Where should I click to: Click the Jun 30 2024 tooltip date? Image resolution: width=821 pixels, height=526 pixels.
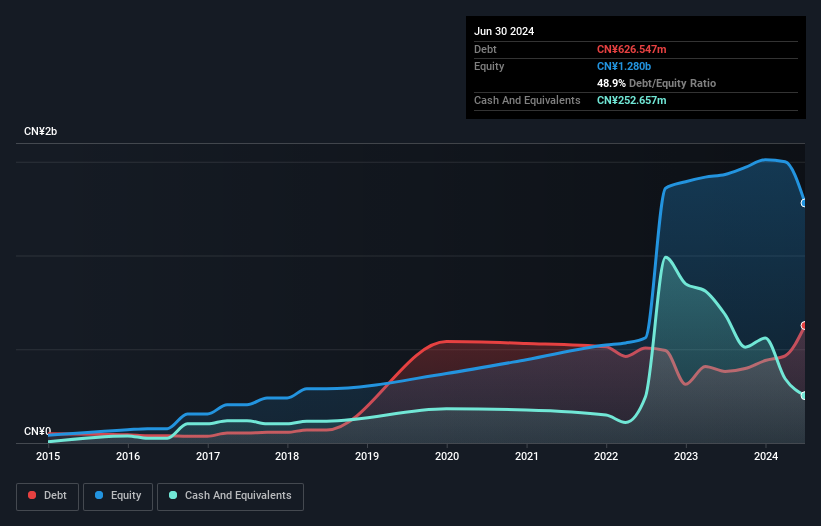point(504,31)
